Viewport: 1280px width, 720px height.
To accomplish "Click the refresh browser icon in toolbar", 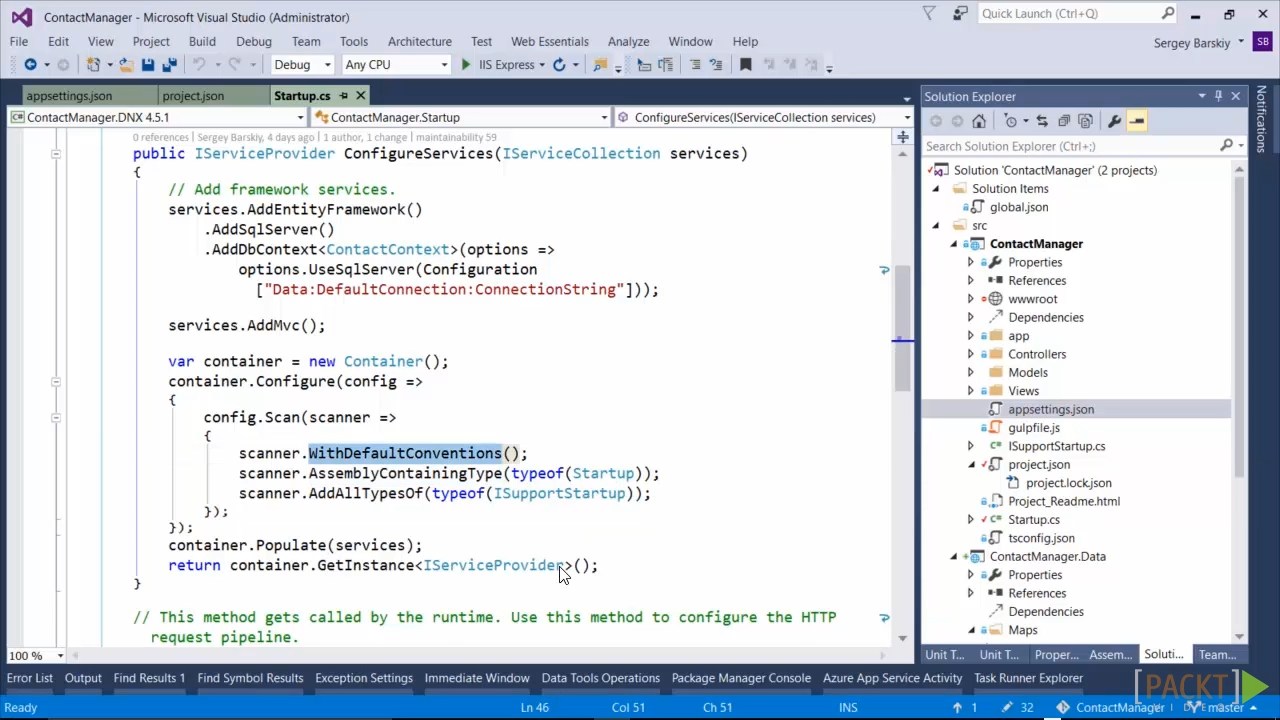I will (559, 65).
